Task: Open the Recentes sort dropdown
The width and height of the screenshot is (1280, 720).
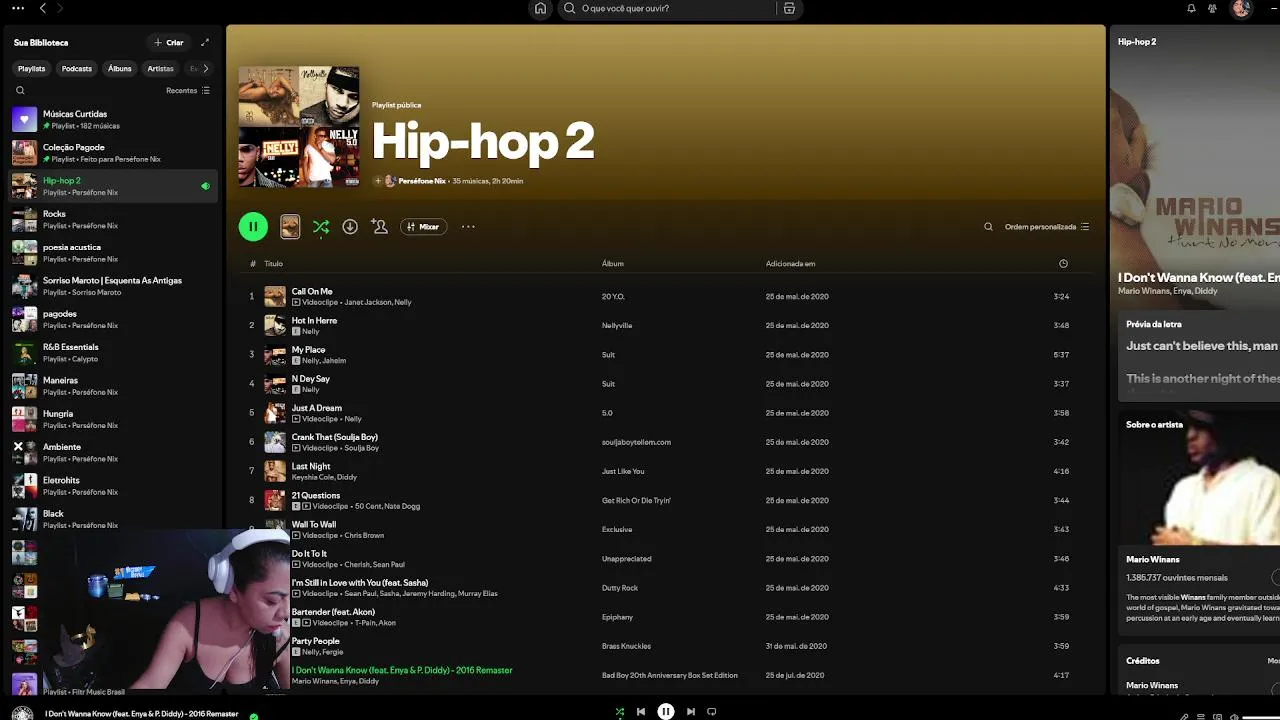Action: (188, 91)
